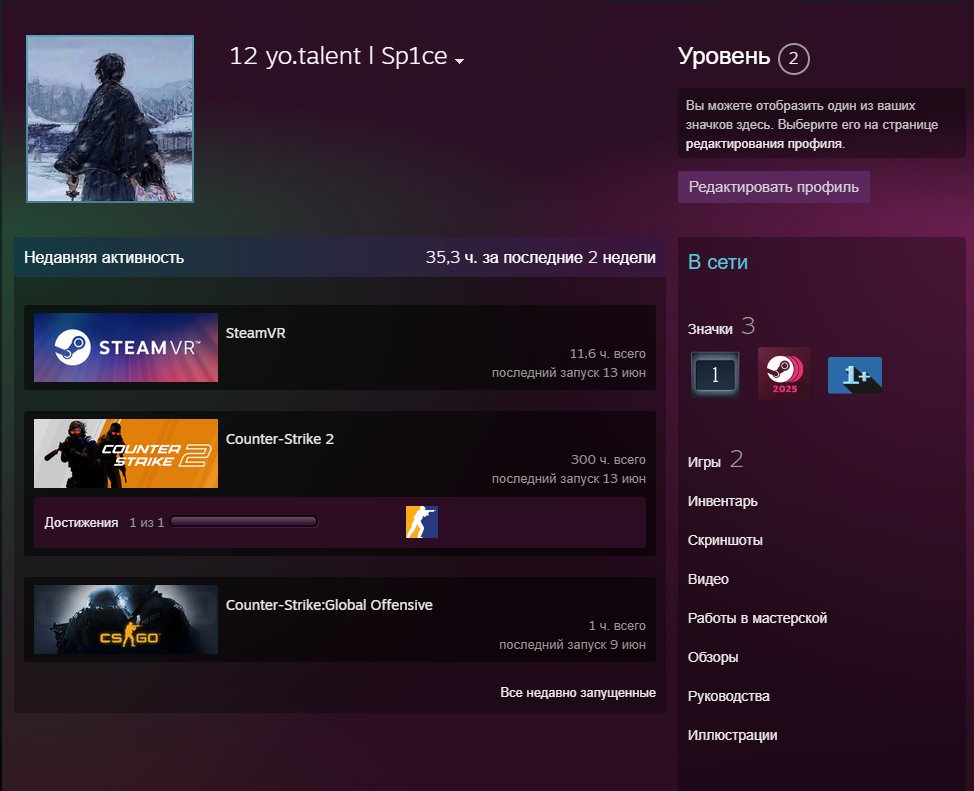Open the Руководства link
Viewport: 974px width, 791px height.
729,696
